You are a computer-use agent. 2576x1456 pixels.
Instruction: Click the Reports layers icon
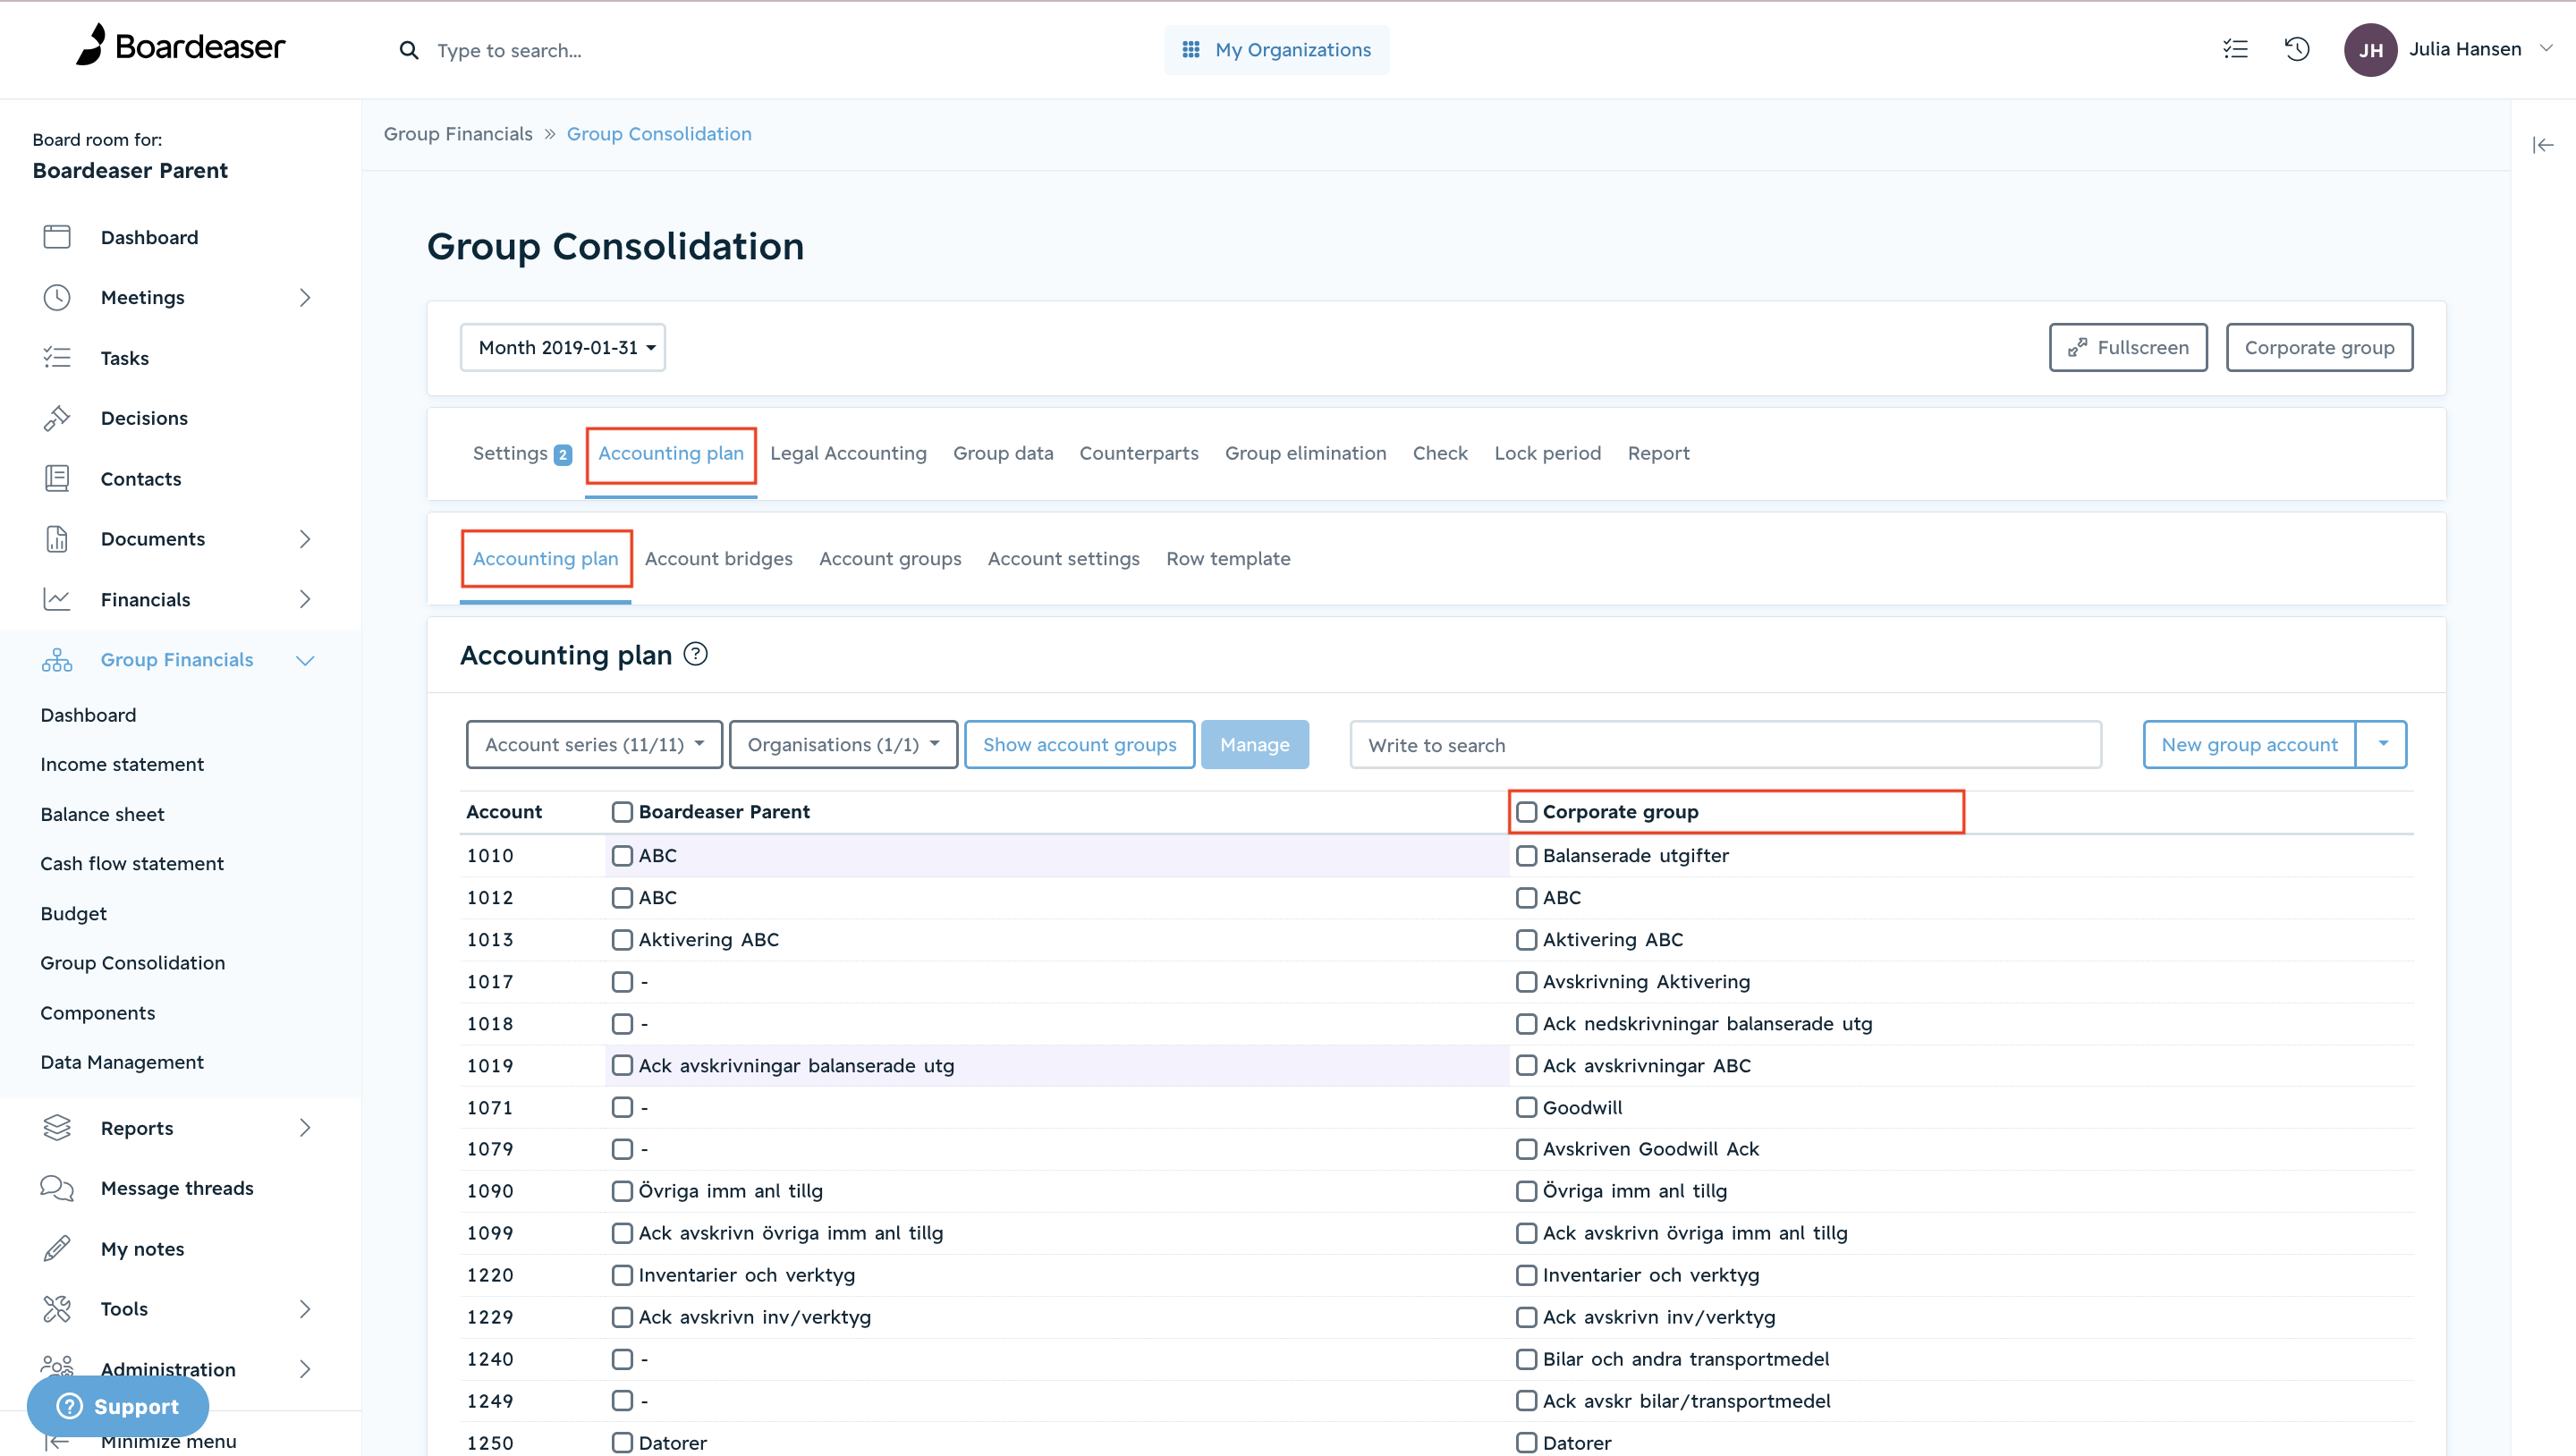57,1128
